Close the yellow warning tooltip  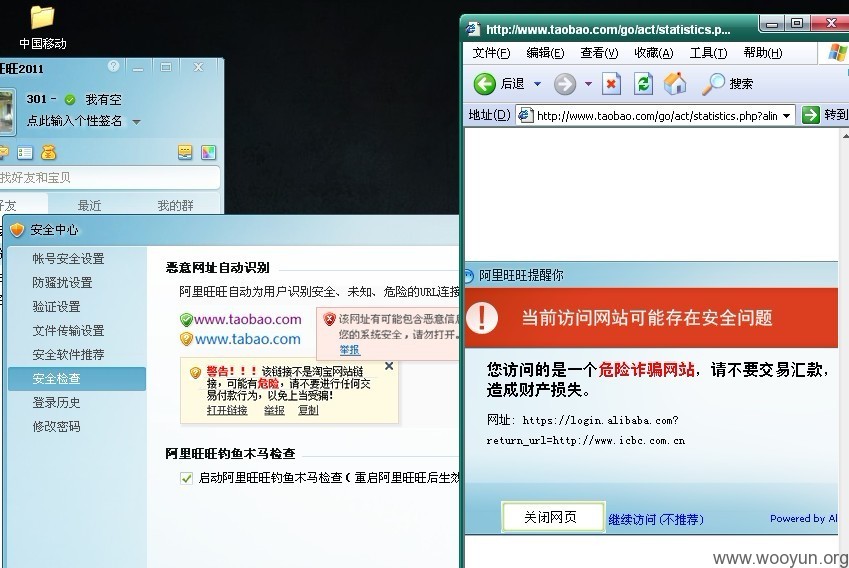click(389, 366)
